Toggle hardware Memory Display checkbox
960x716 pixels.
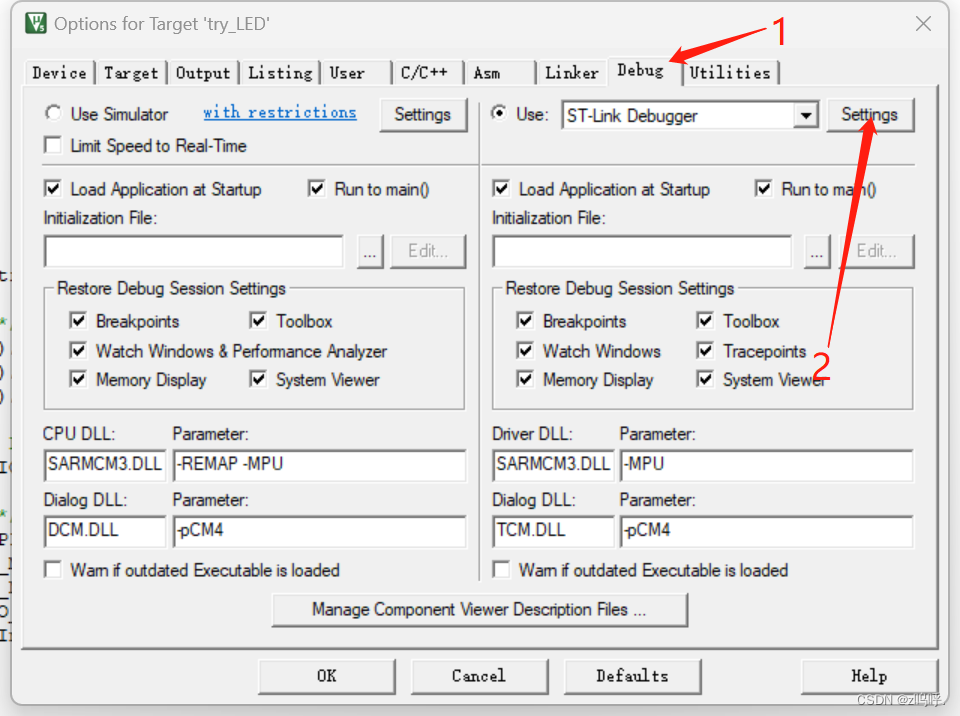(525, 379)
